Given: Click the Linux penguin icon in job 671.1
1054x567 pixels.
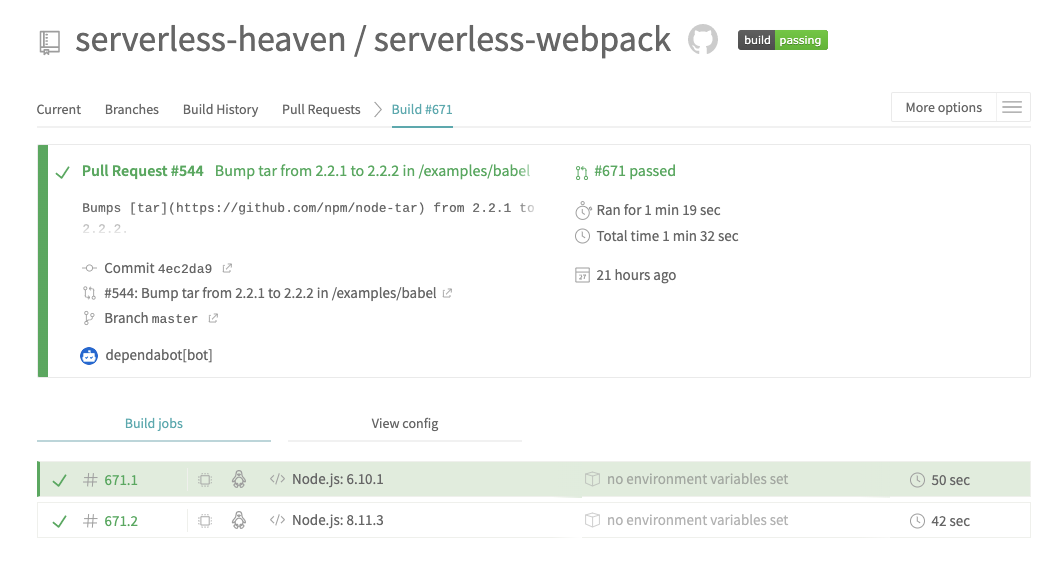Looking at the screenshot, I should (x=239, y=479).
